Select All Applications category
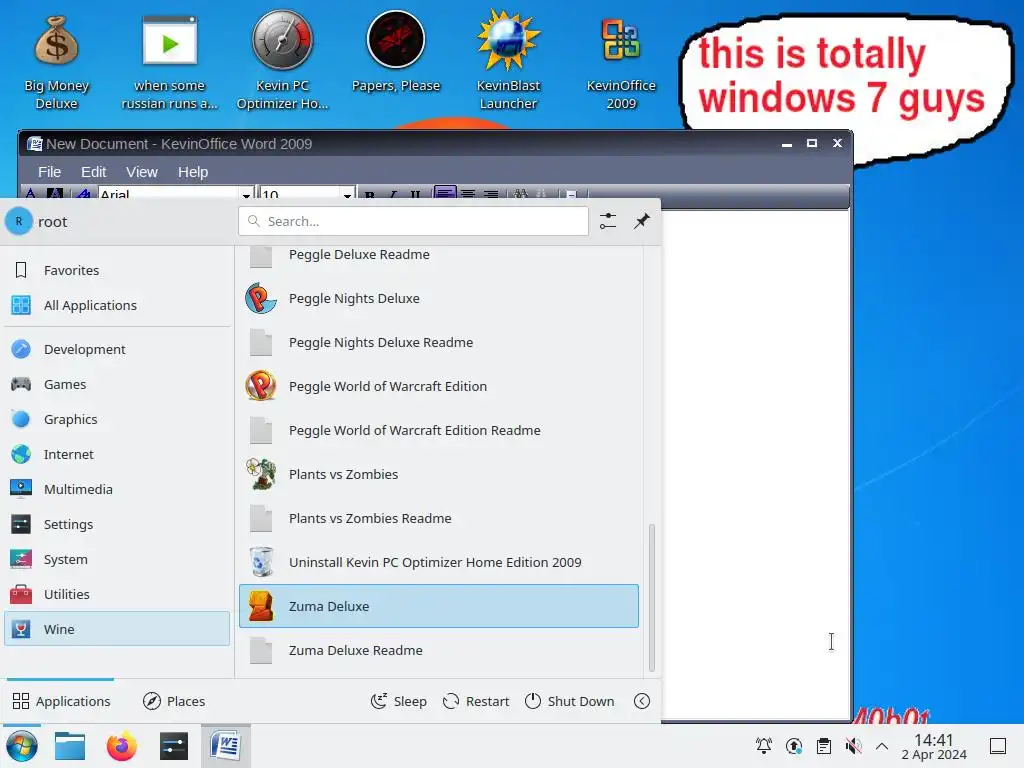This screenshot has height=768, width=1024. click(x=117, y=305)
